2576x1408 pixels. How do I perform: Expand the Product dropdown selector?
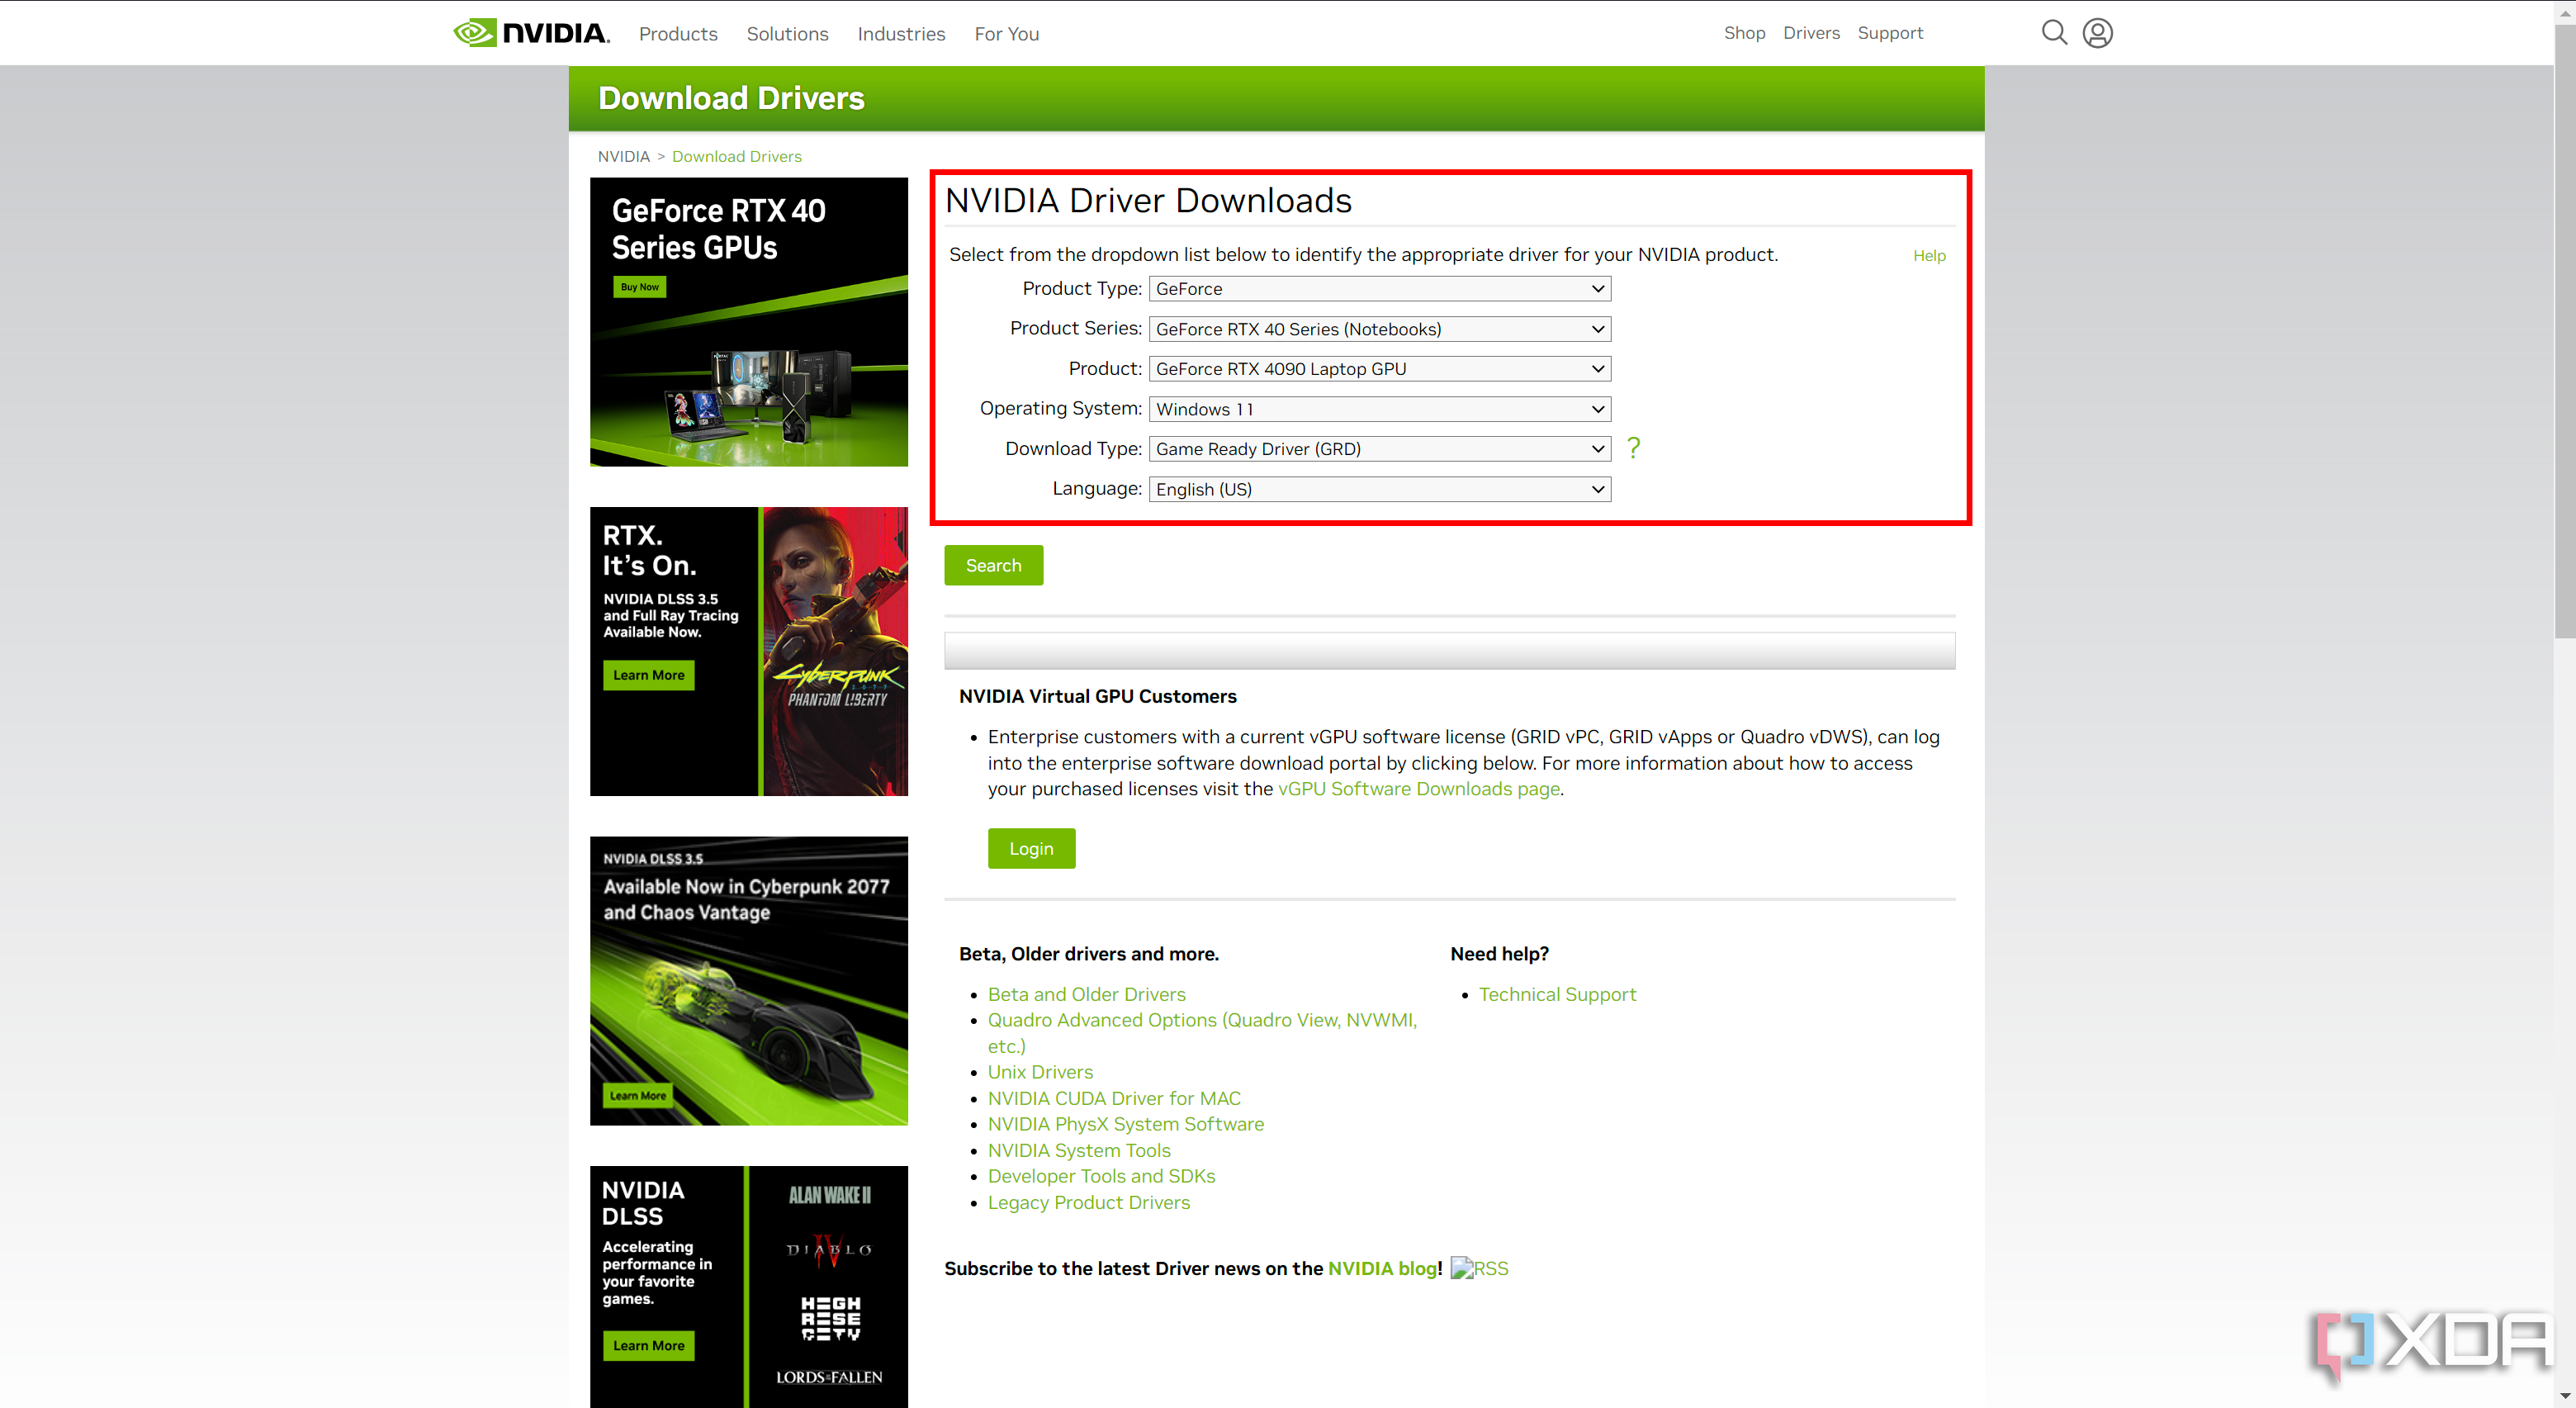[x=1378, y=367]
